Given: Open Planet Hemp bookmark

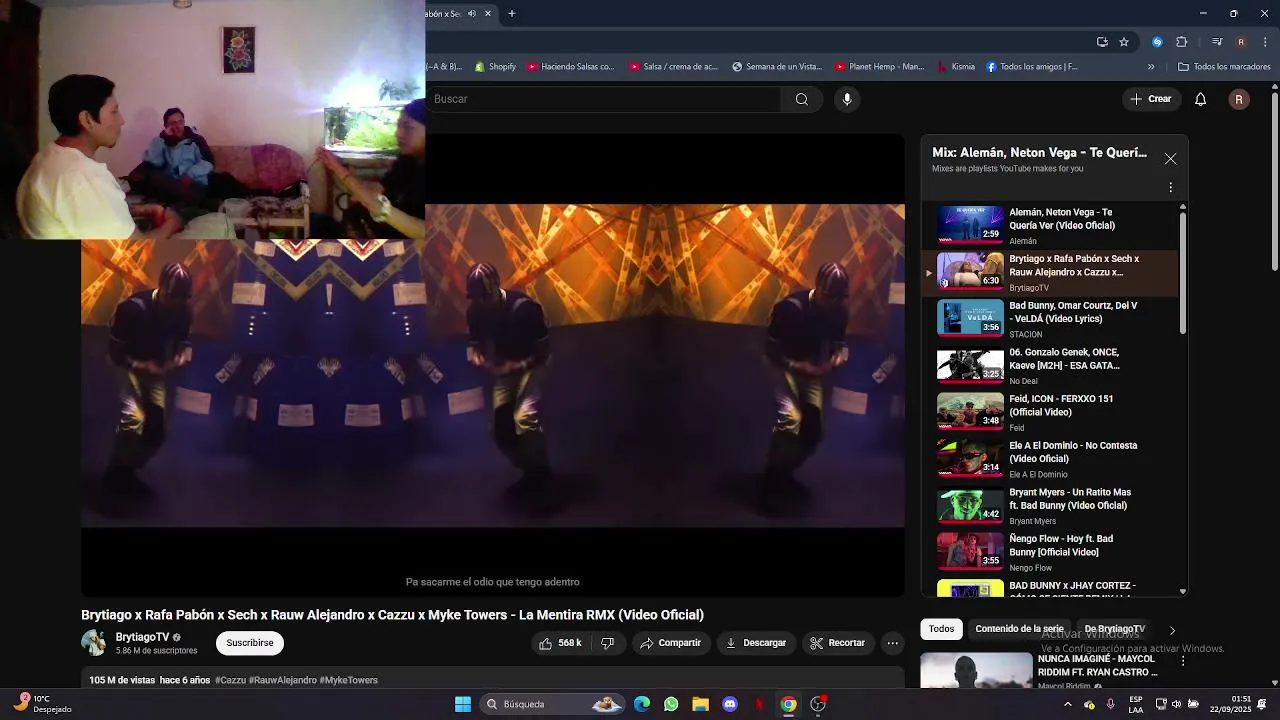Looking at the screenshot, I should tap(880, 67).
